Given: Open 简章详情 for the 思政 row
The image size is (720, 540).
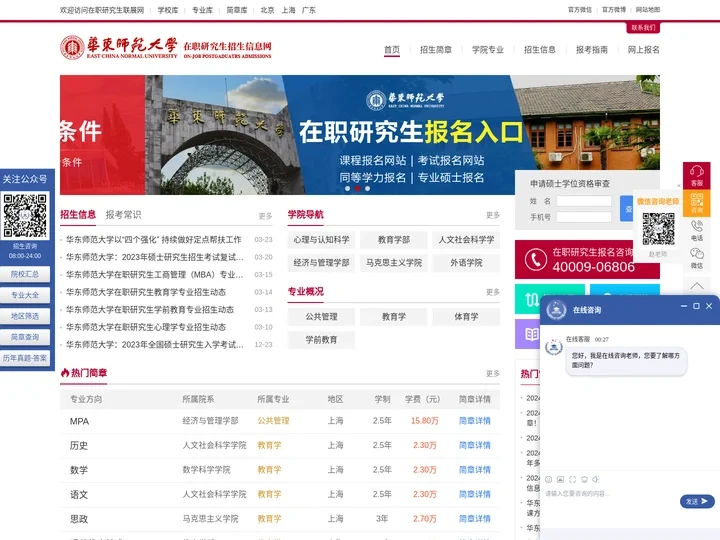Looking at the screenshot, I should pos(475,518).
